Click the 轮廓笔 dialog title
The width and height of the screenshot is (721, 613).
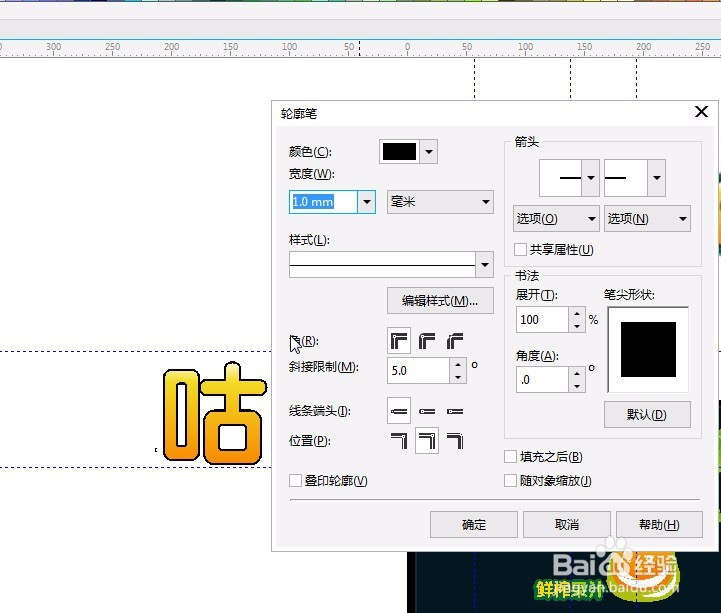pyautogui.click(x=299, y=114)
